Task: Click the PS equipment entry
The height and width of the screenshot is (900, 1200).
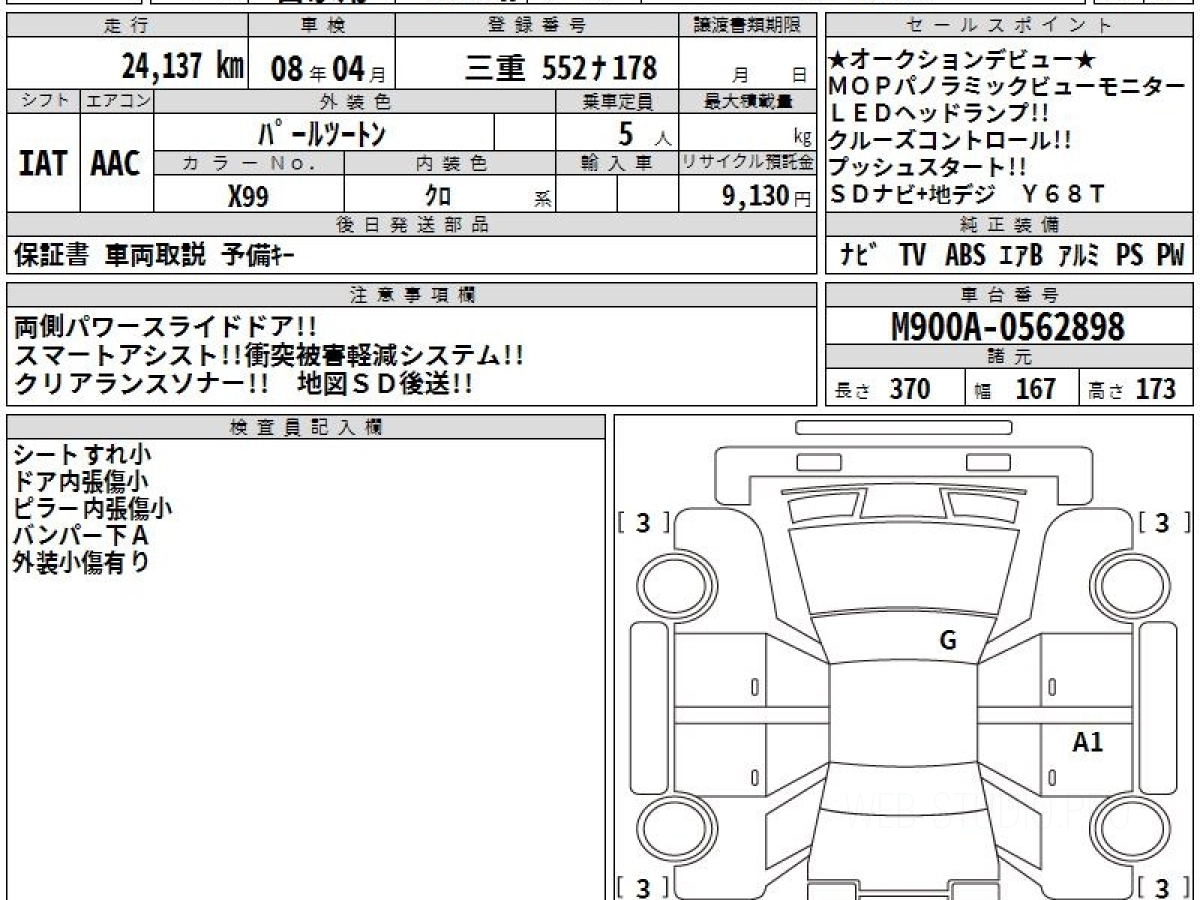Action: pyautogui.click(x=1129, y=255)
